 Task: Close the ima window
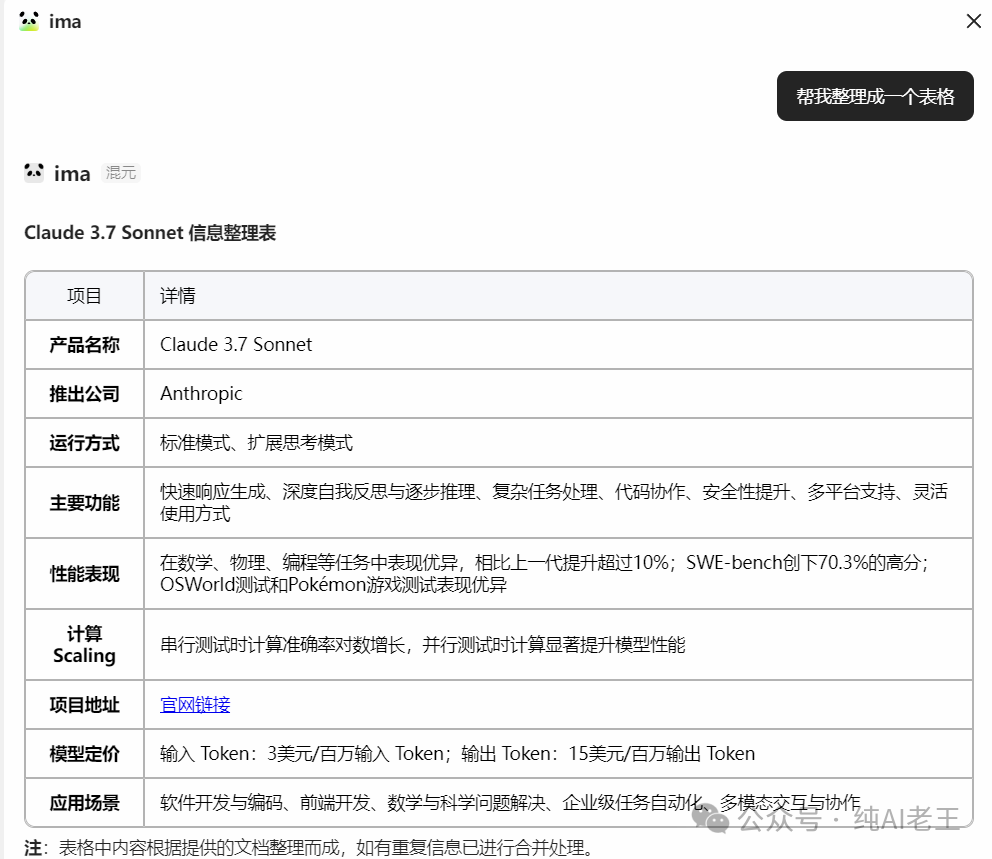(973, 21)
